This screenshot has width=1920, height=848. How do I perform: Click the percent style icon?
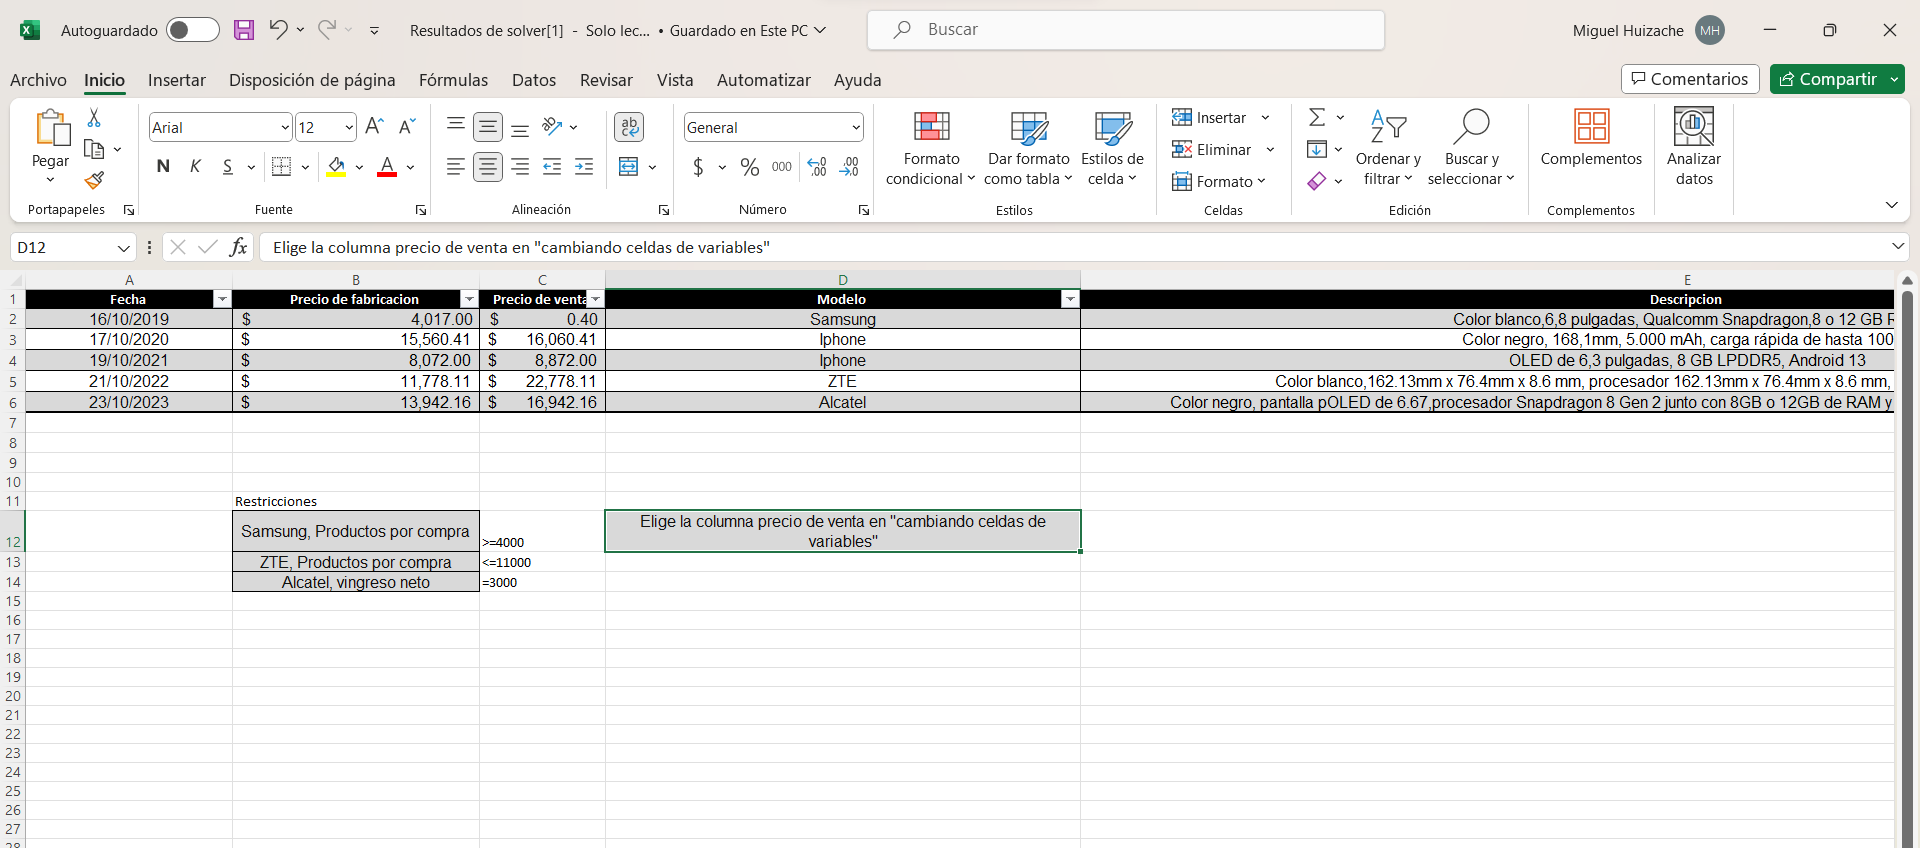750,167
